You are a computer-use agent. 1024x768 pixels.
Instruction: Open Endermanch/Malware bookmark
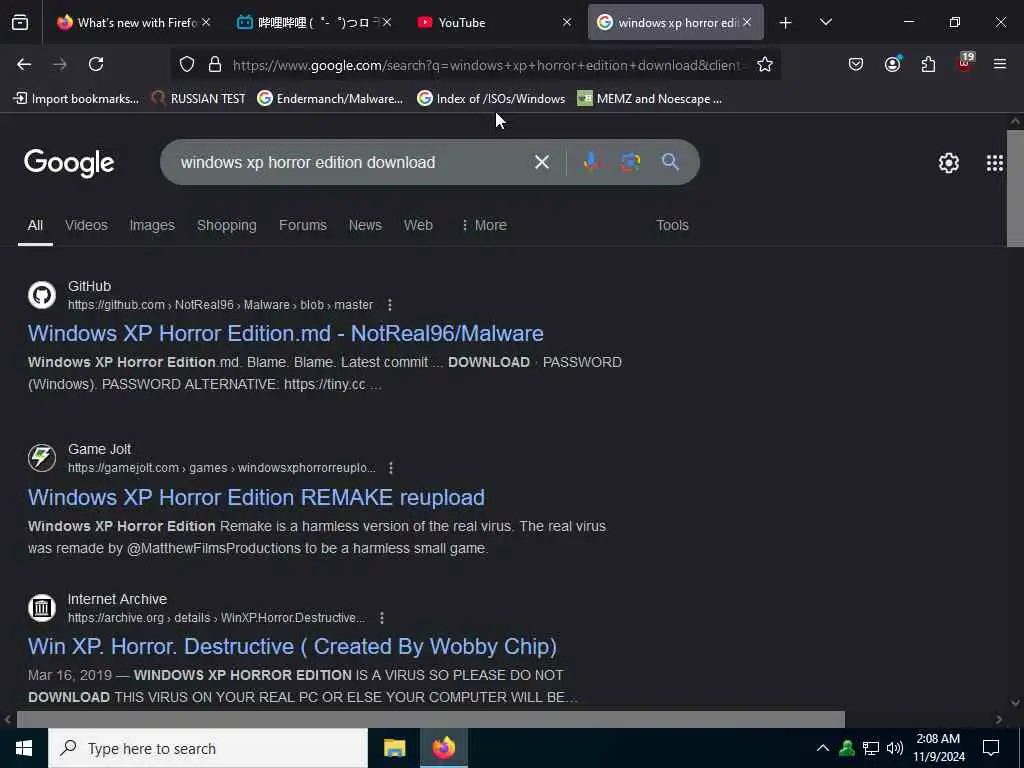pos(330,99)
